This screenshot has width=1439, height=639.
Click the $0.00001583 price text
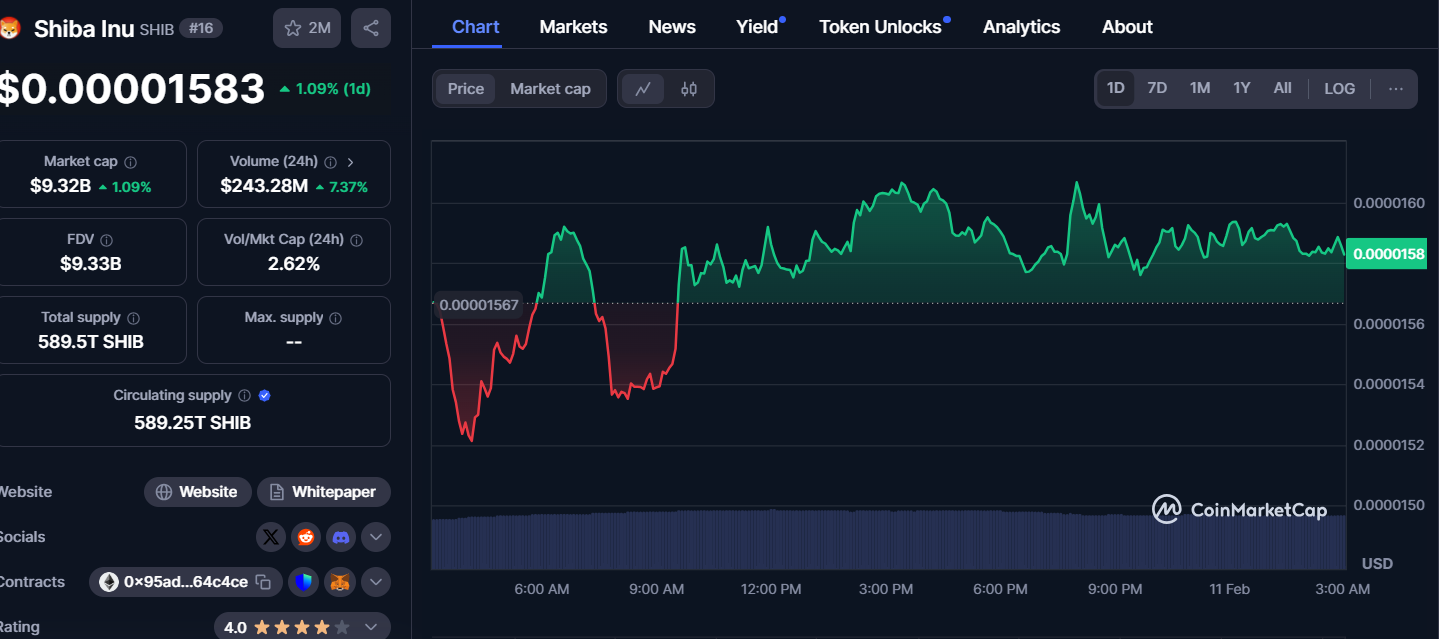[130, 89]
